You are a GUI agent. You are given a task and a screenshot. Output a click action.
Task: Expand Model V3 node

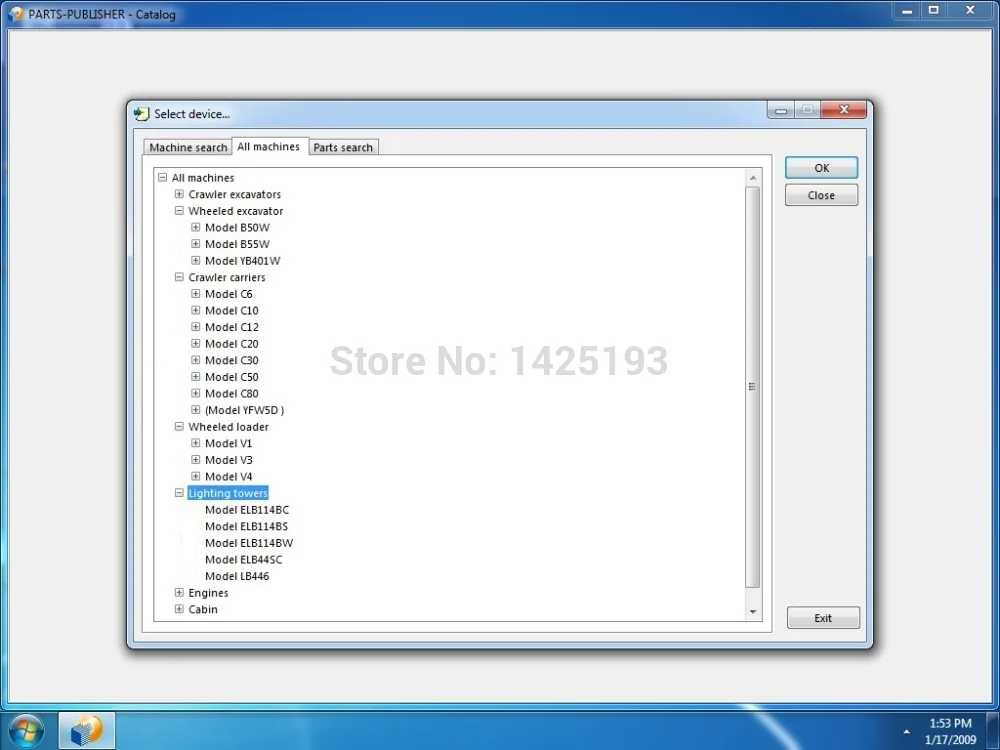[196, 460]
